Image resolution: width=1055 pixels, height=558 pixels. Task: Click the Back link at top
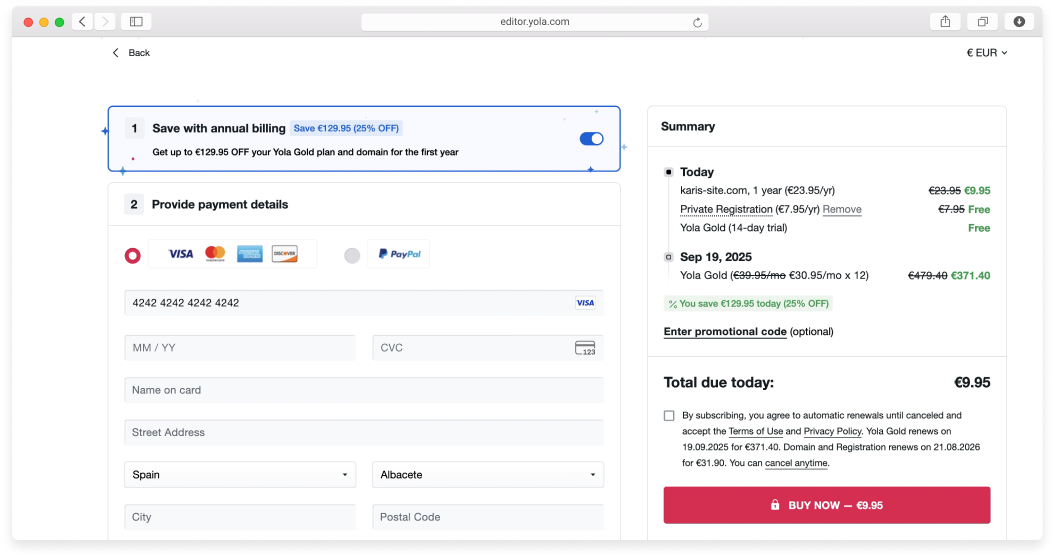131,53
